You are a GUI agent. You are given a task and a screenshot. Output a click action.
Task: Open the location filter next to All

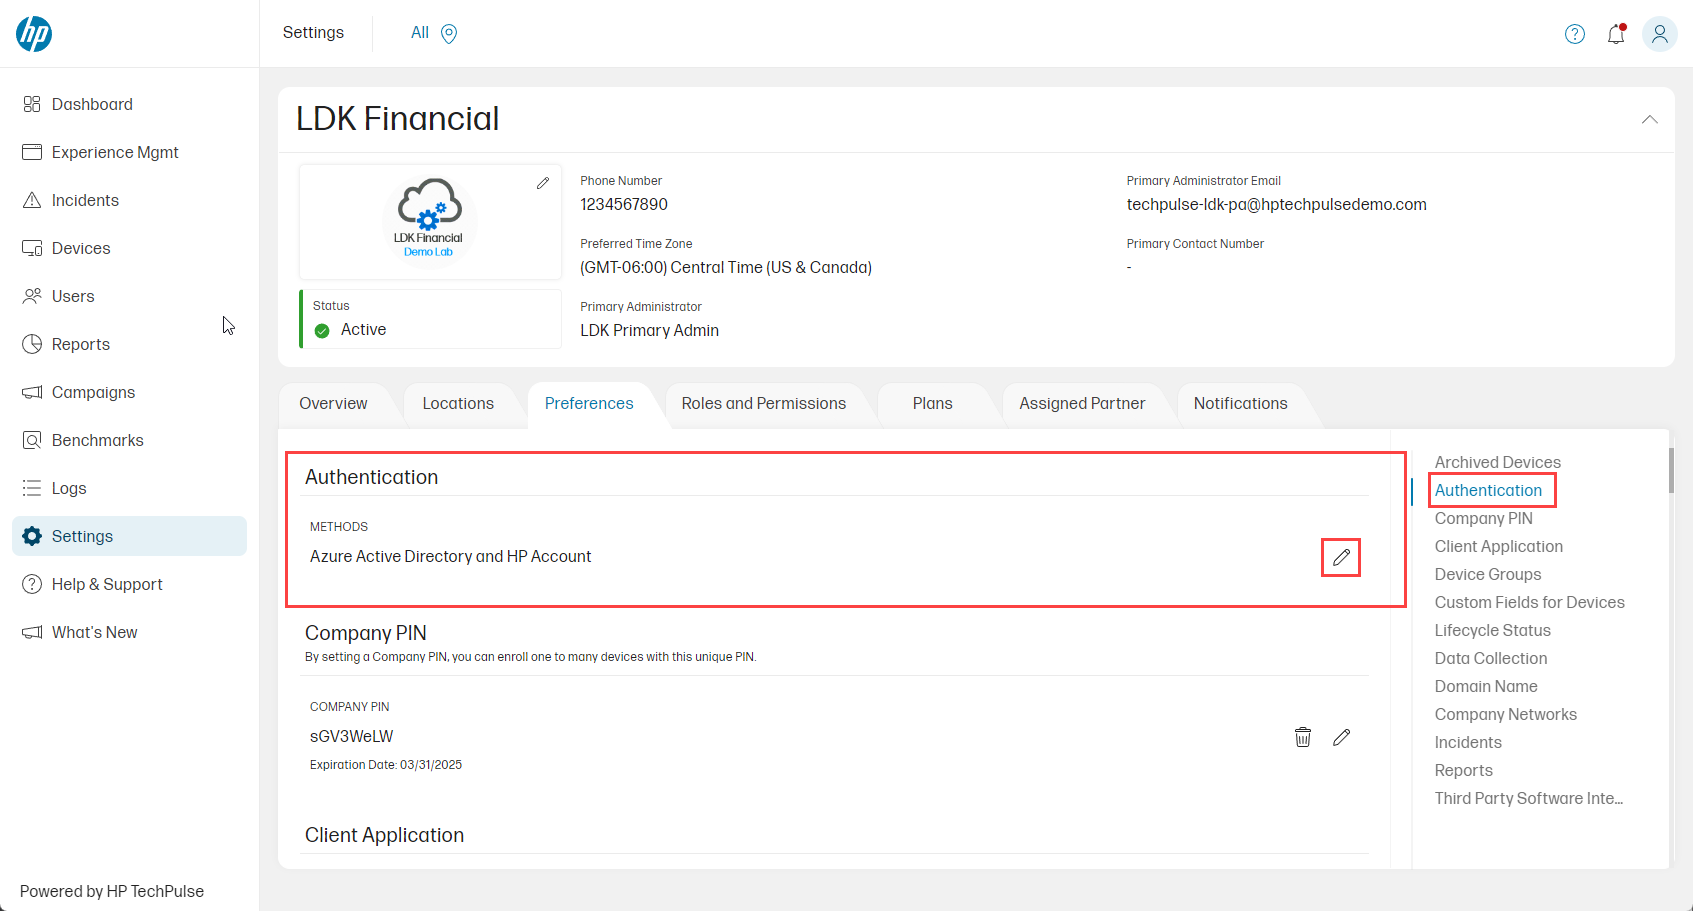tap(448, 33)
